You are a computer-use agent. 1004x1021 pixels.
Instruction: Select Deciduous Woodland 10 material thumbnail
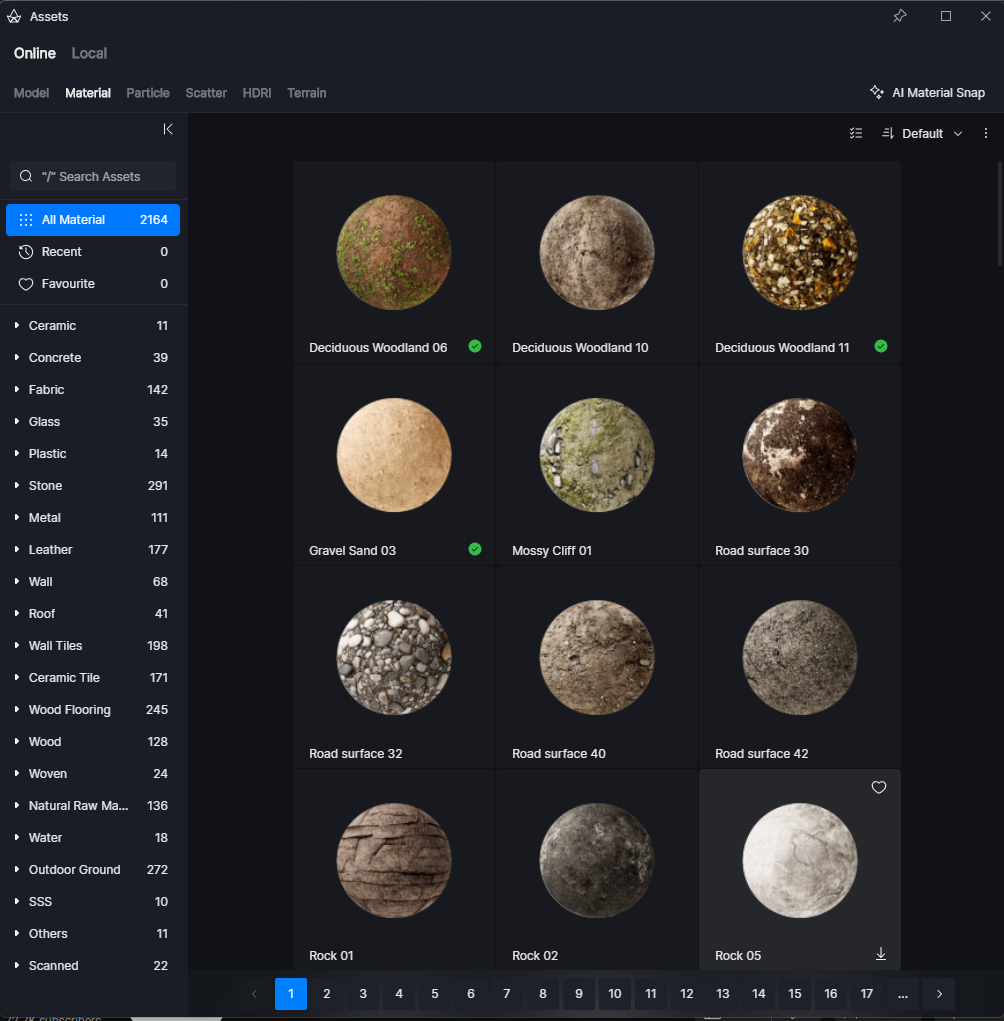[x=597, y=253]
